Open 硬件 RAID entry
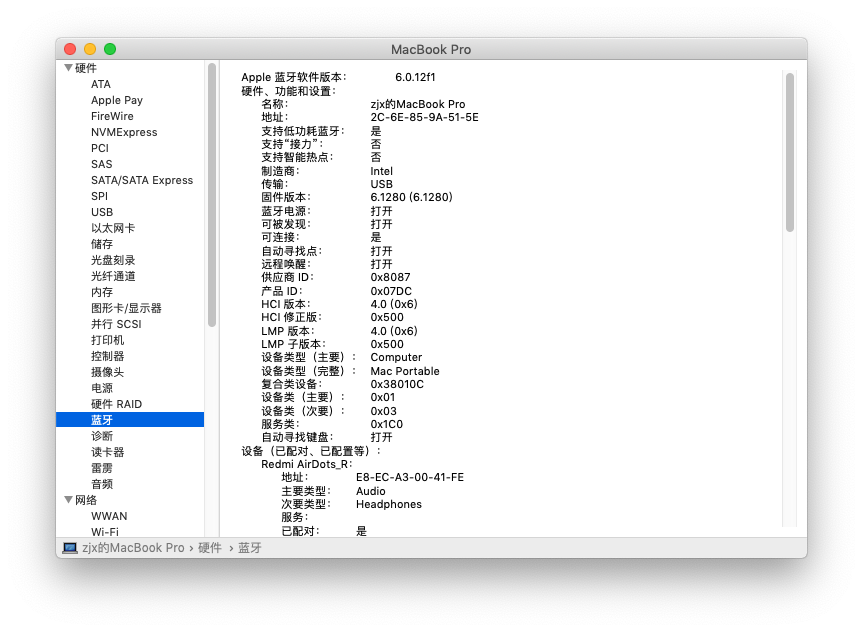This screenshot has width=863, height=632. [x=116, y=404]
